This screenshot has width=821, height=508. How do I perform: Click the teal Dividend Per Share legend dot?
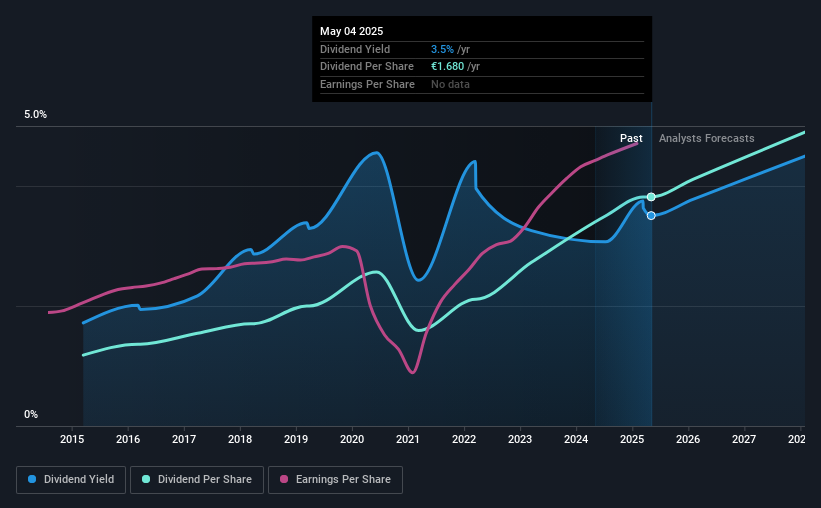tap(146, 479)
